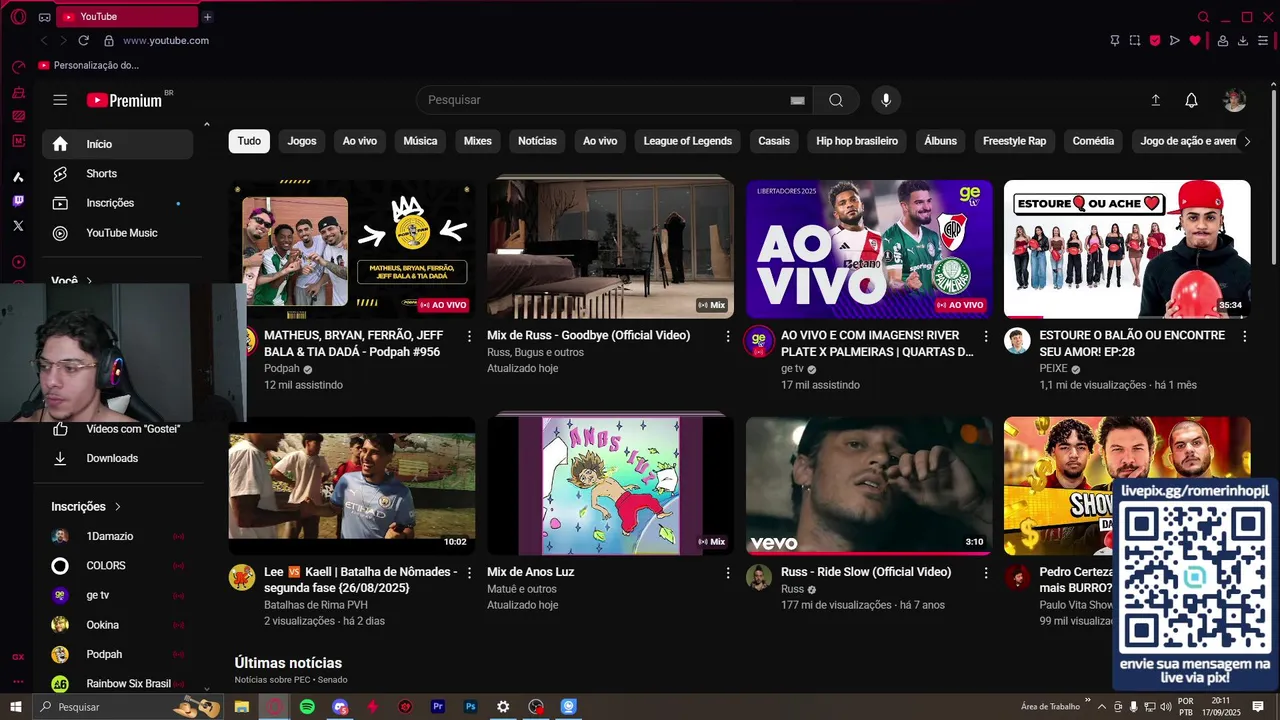Viewport: 1280px width, 720px height.
Task: Open the notifications bell
Action: [1191, 100]
